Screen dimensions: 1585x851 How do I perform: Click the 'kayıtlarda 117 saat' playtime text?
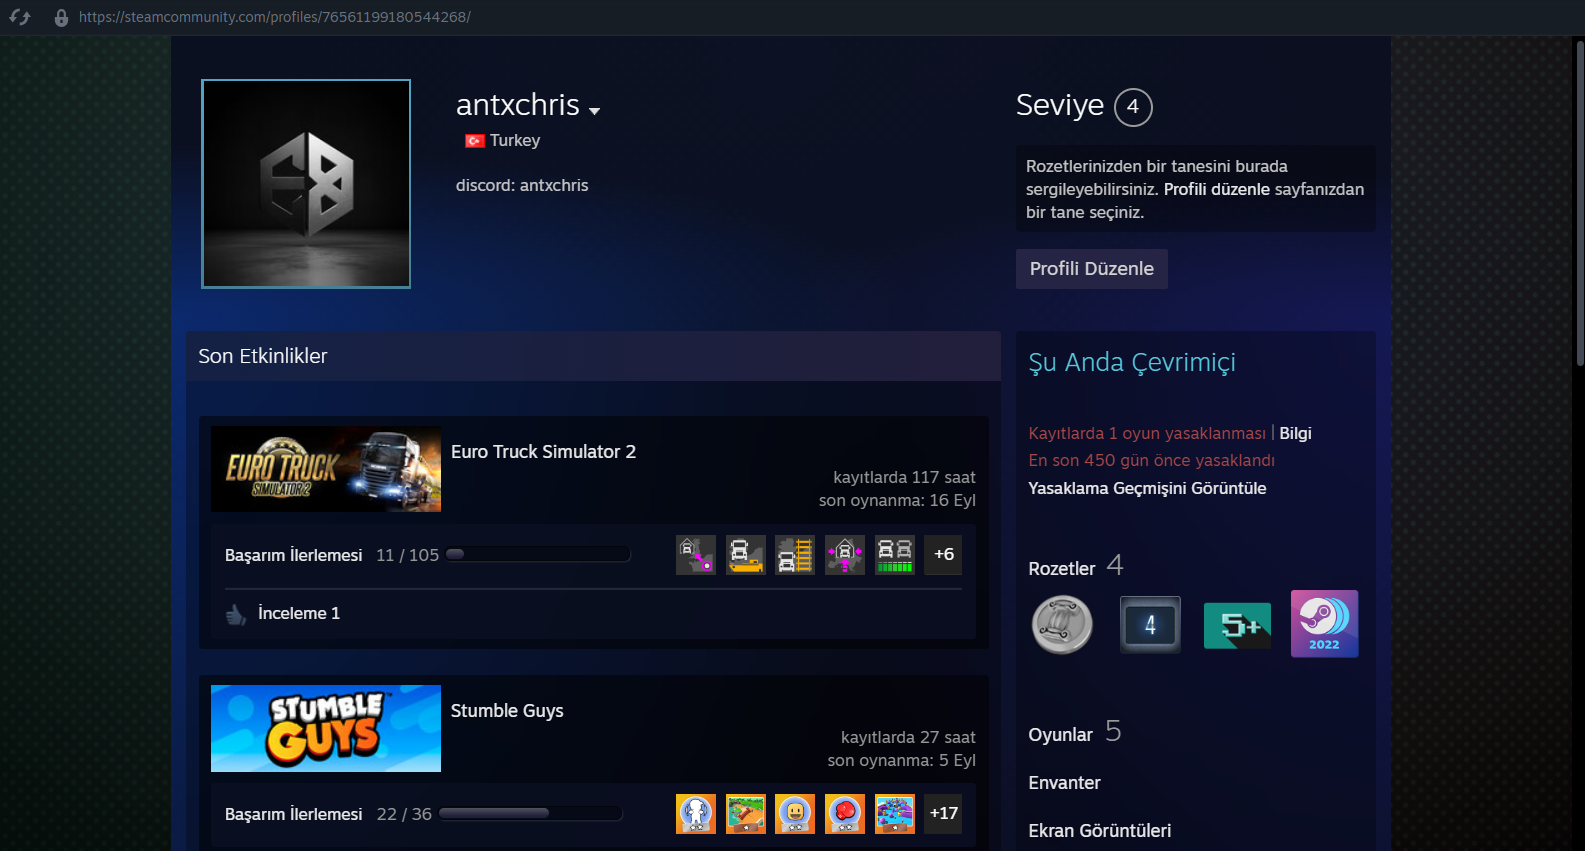[904, 477]
